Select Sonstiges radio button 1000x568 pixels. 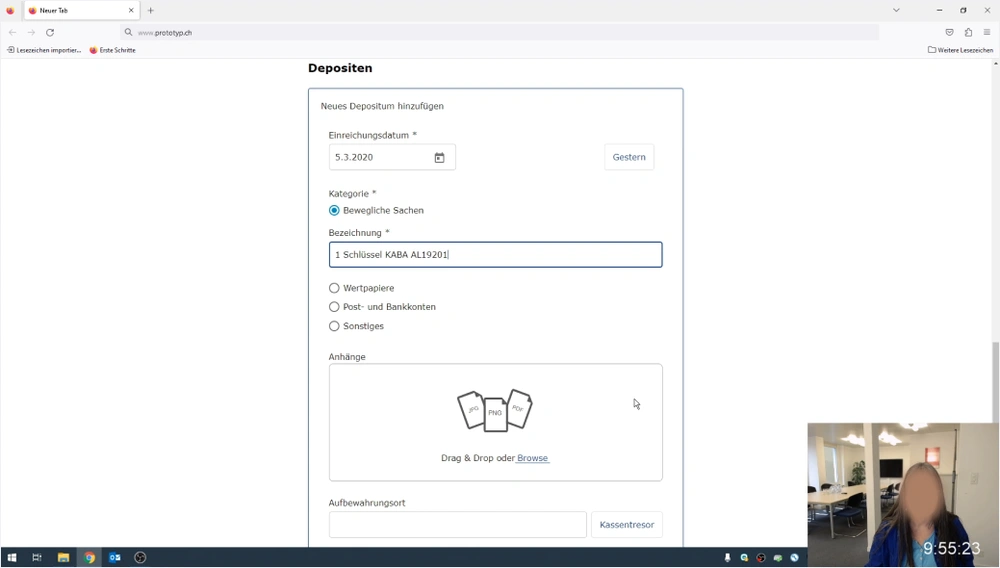(334, 326)
